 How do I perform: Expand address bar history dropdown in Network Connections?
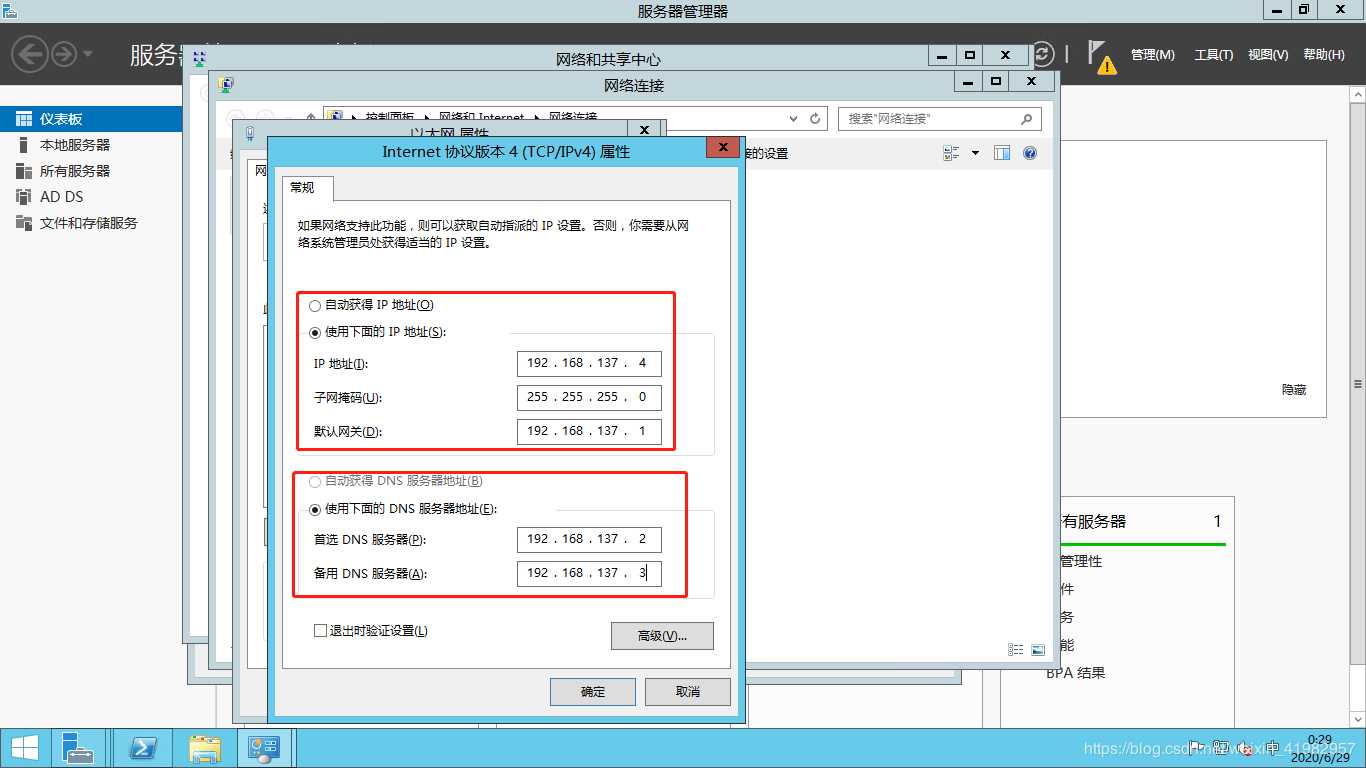click(x=794, y=119)
